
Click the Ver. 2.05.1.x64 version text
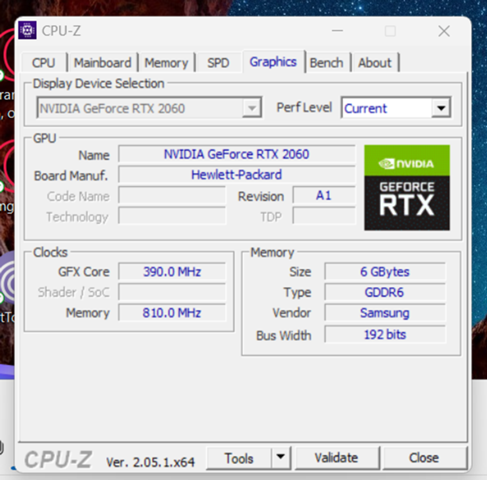(x=150, y=462)
